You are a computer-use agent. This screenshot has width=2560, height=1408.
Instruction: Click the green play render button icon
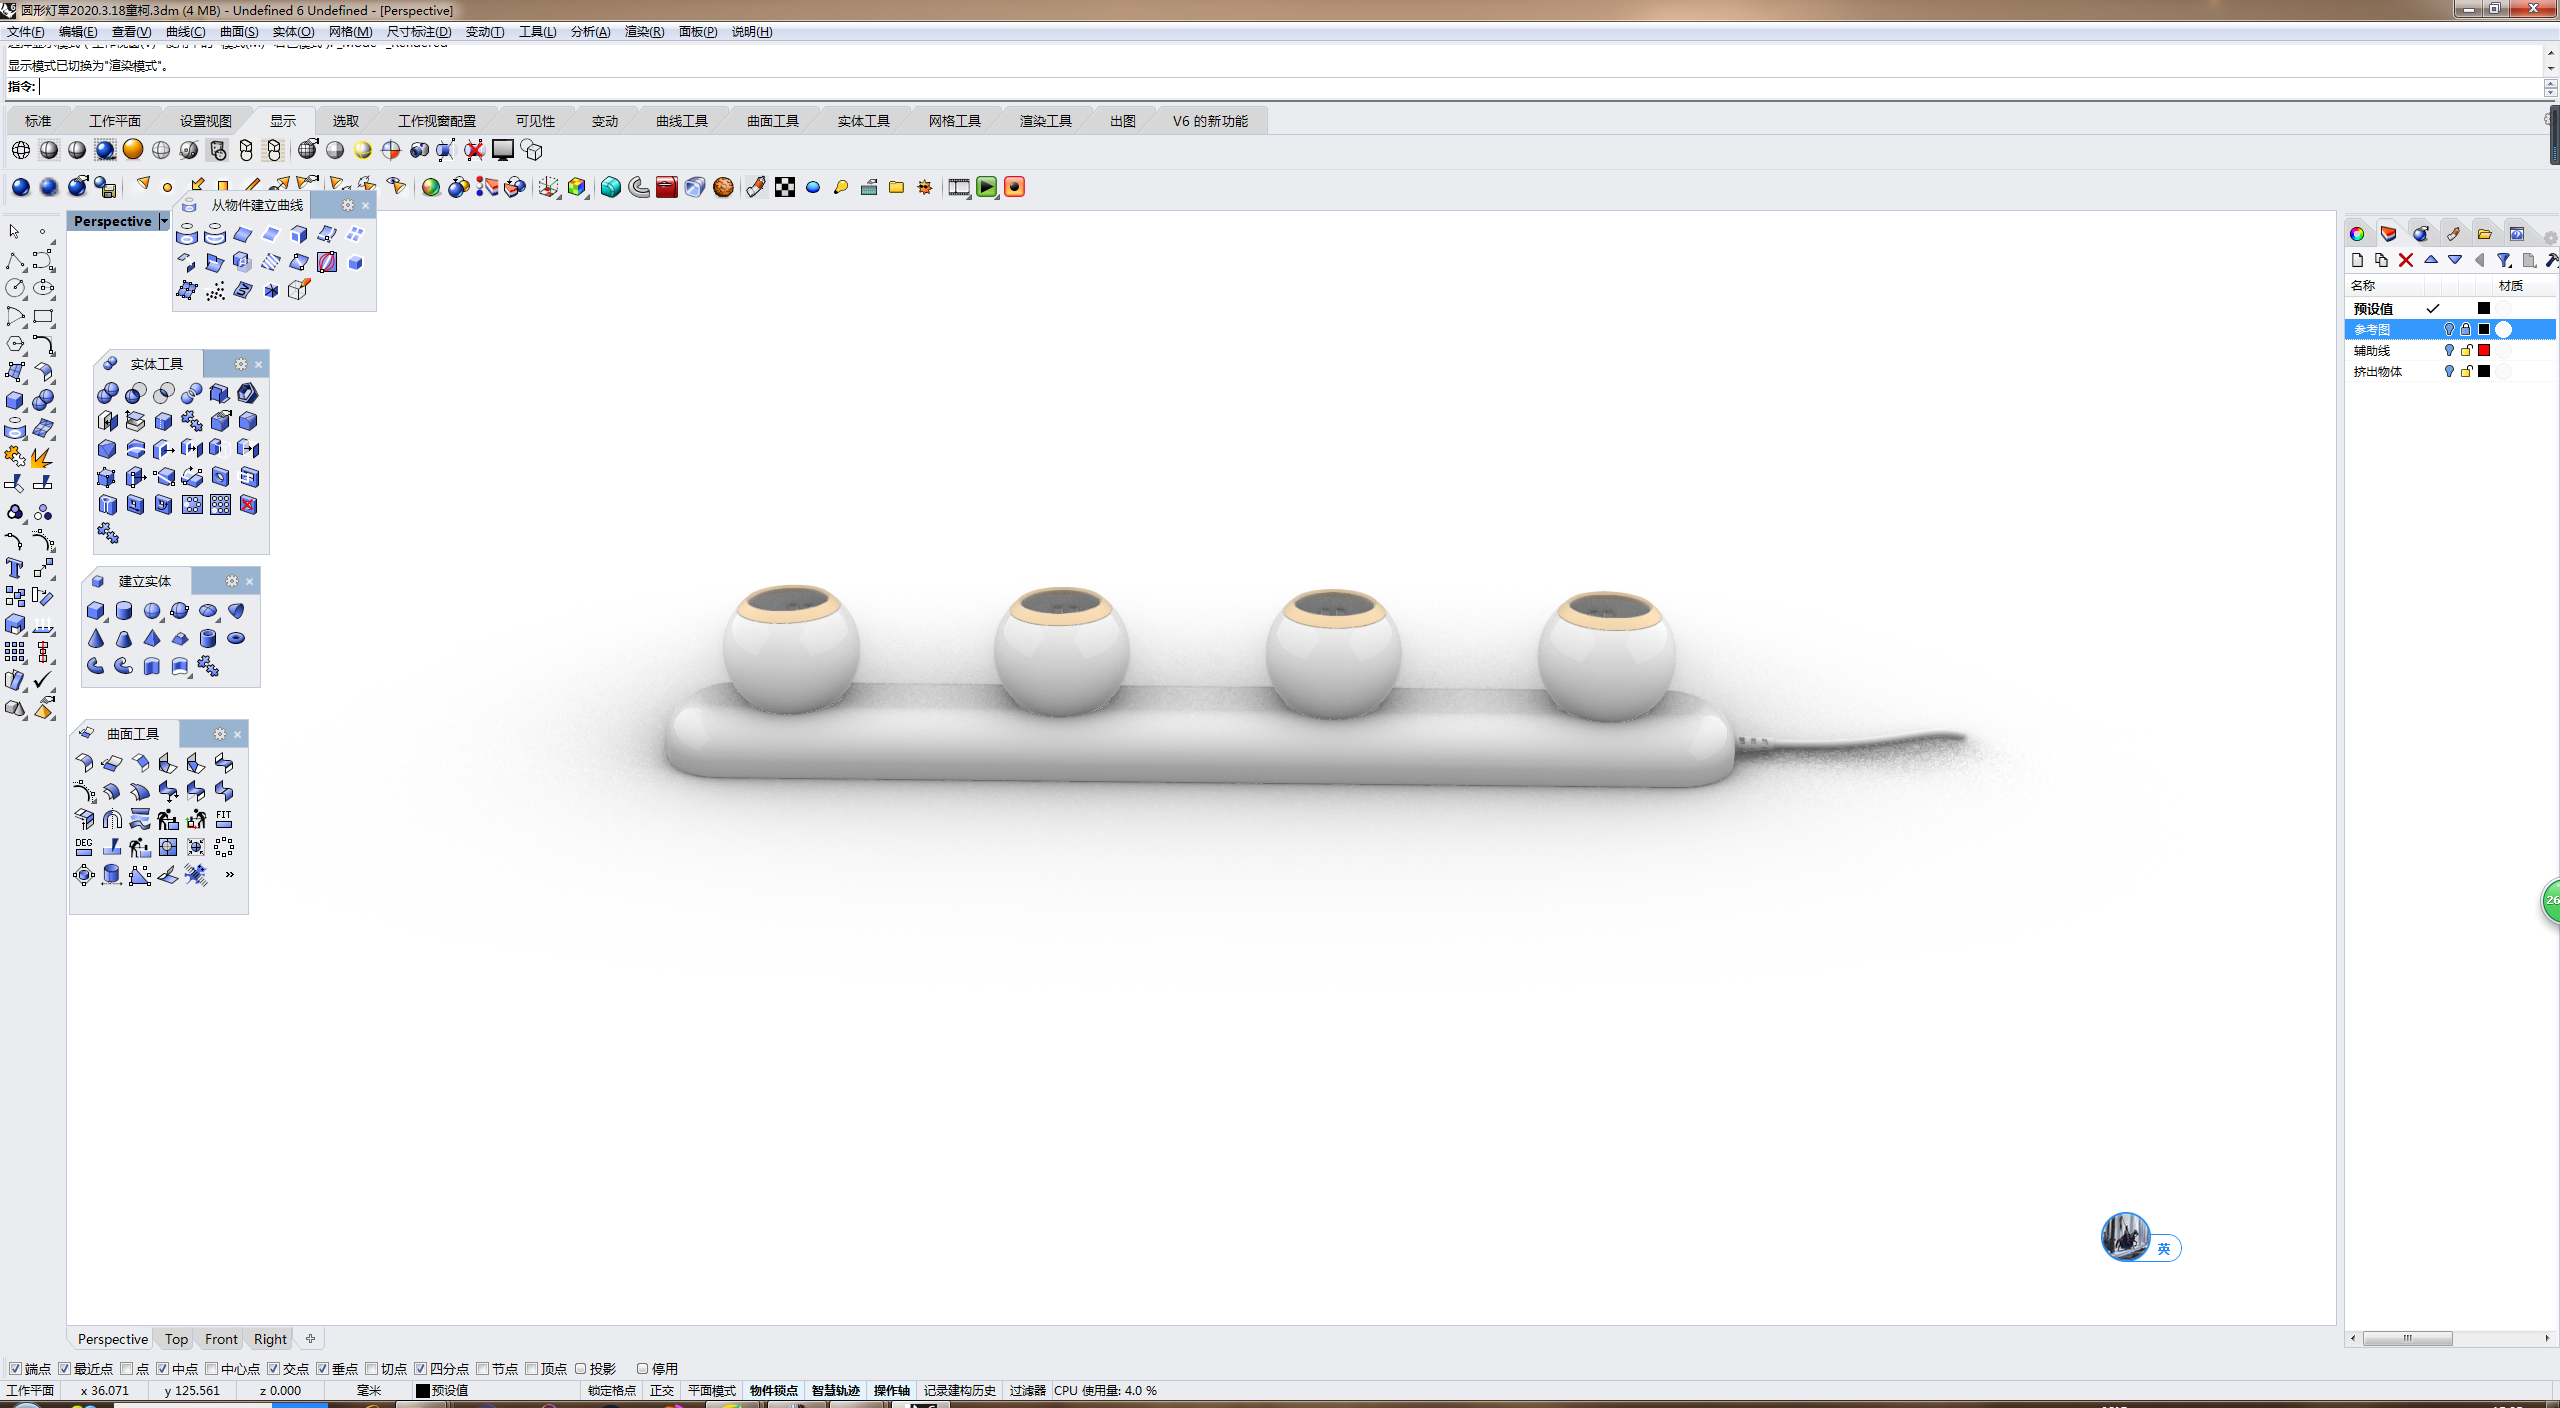click(986, 187)
